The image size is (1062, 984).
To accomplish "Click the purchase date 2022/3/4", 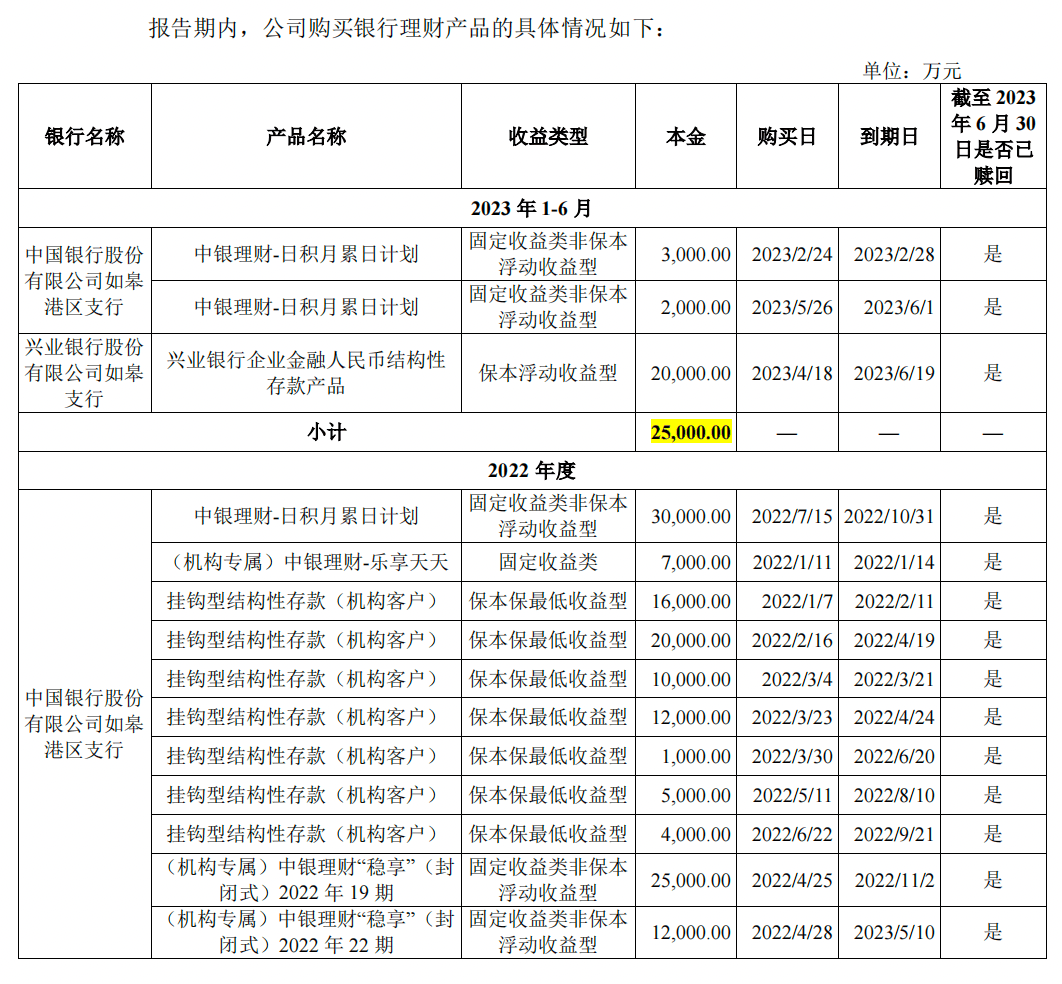I will pyautogui.click(x=797, y=679).
